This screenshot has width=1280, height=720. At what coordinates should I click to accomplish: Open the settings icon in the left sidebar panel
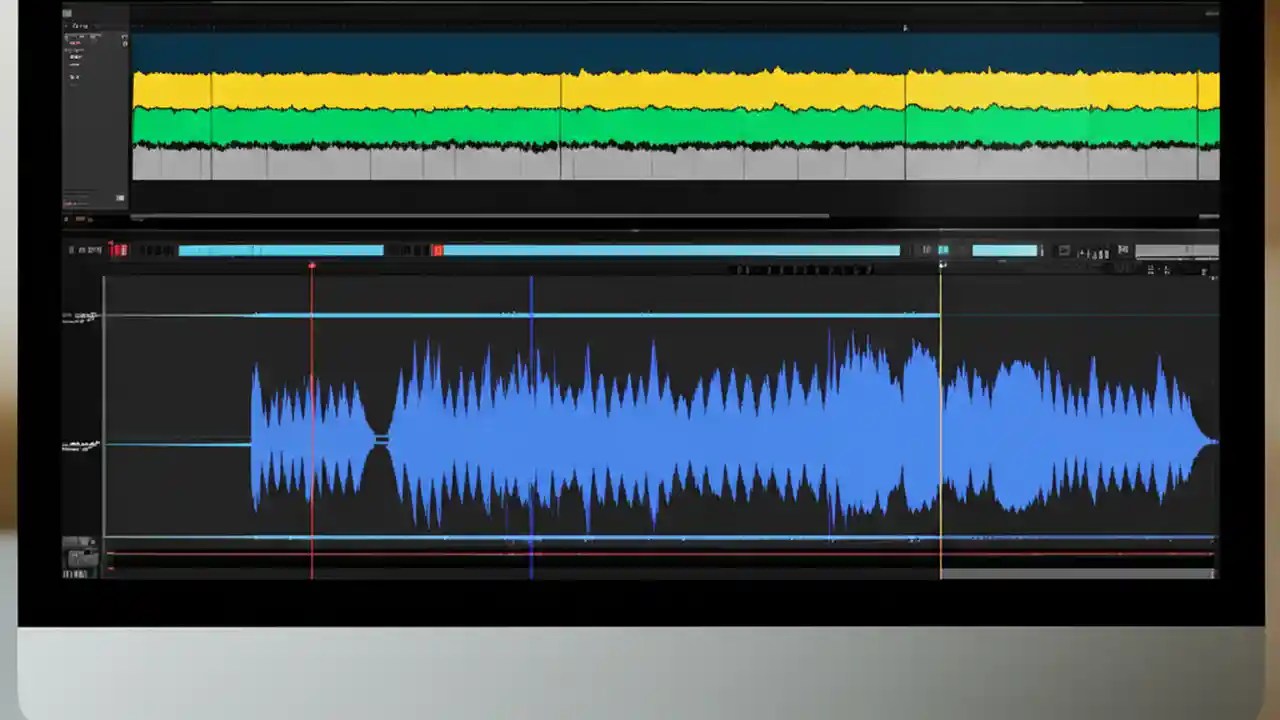click(x=123, y=36)
